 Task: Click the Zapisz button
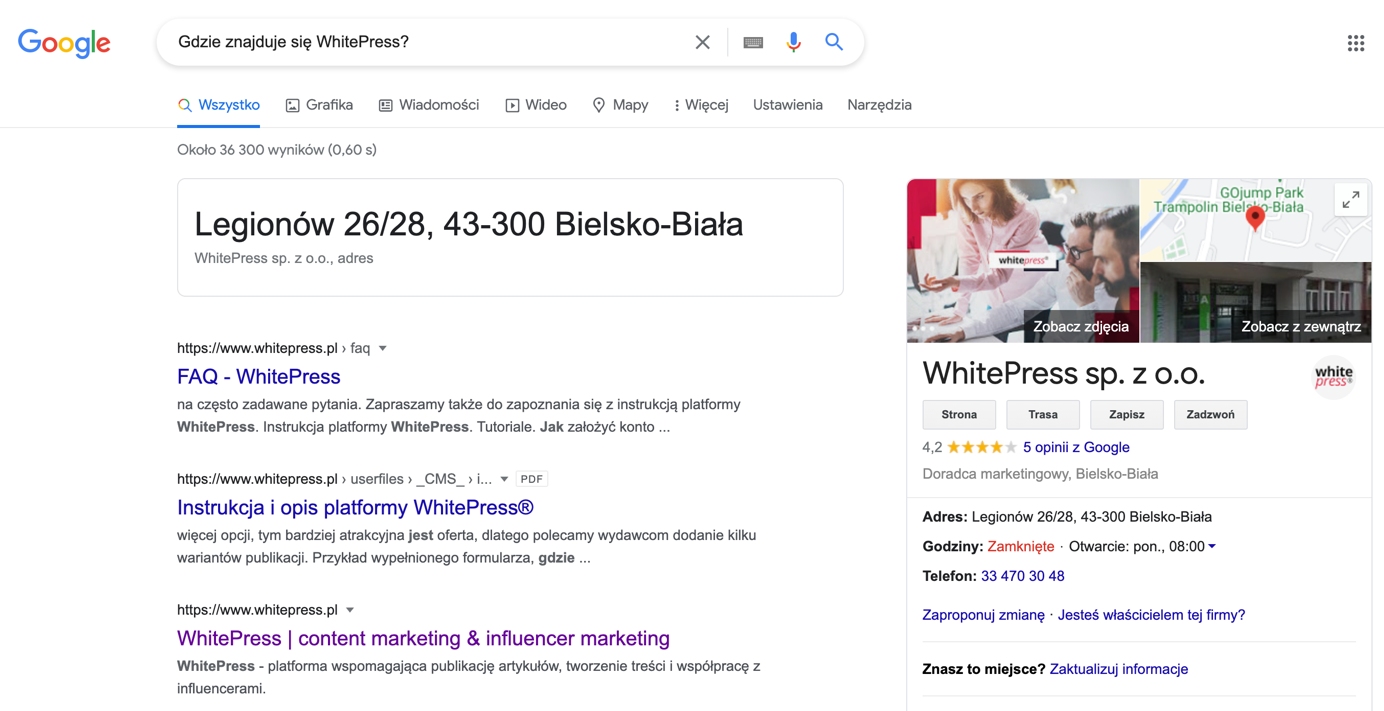1127,415
